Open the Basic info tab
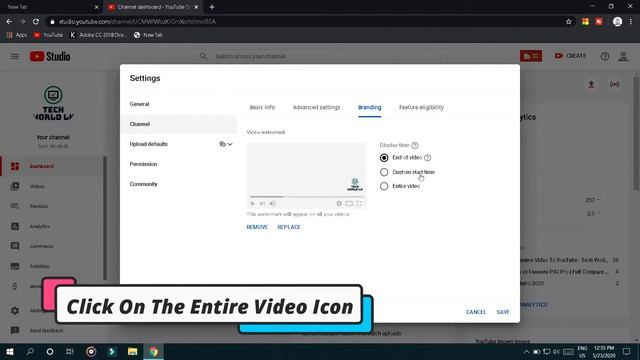Viewport: 640px width, 360px height. click(x=262, y=107)
